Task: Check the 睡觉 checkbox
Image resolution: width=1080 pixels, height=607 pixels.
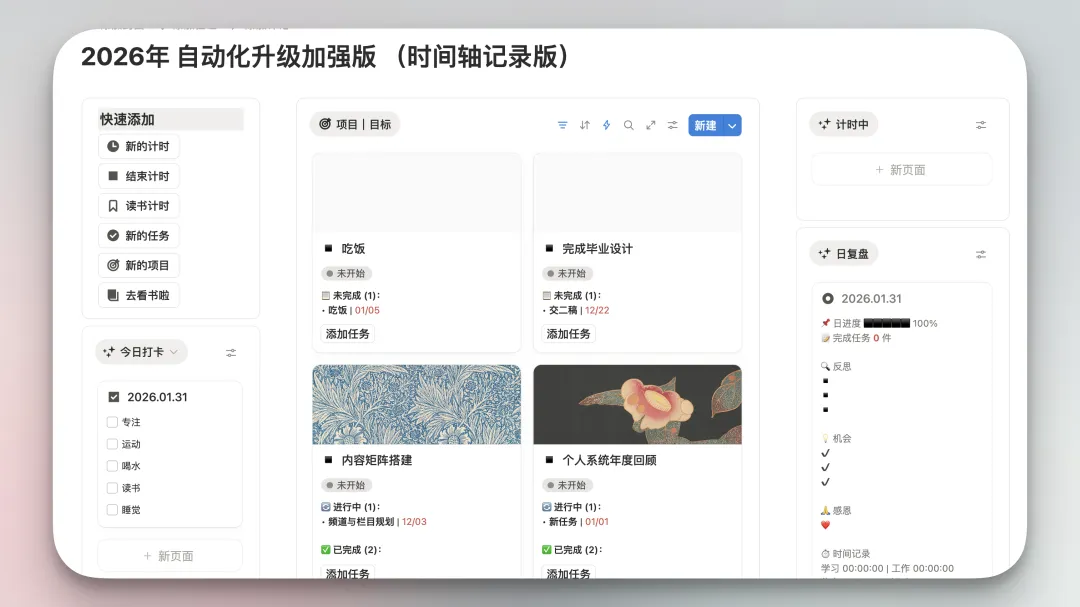Action: click(x=112, y=510)
